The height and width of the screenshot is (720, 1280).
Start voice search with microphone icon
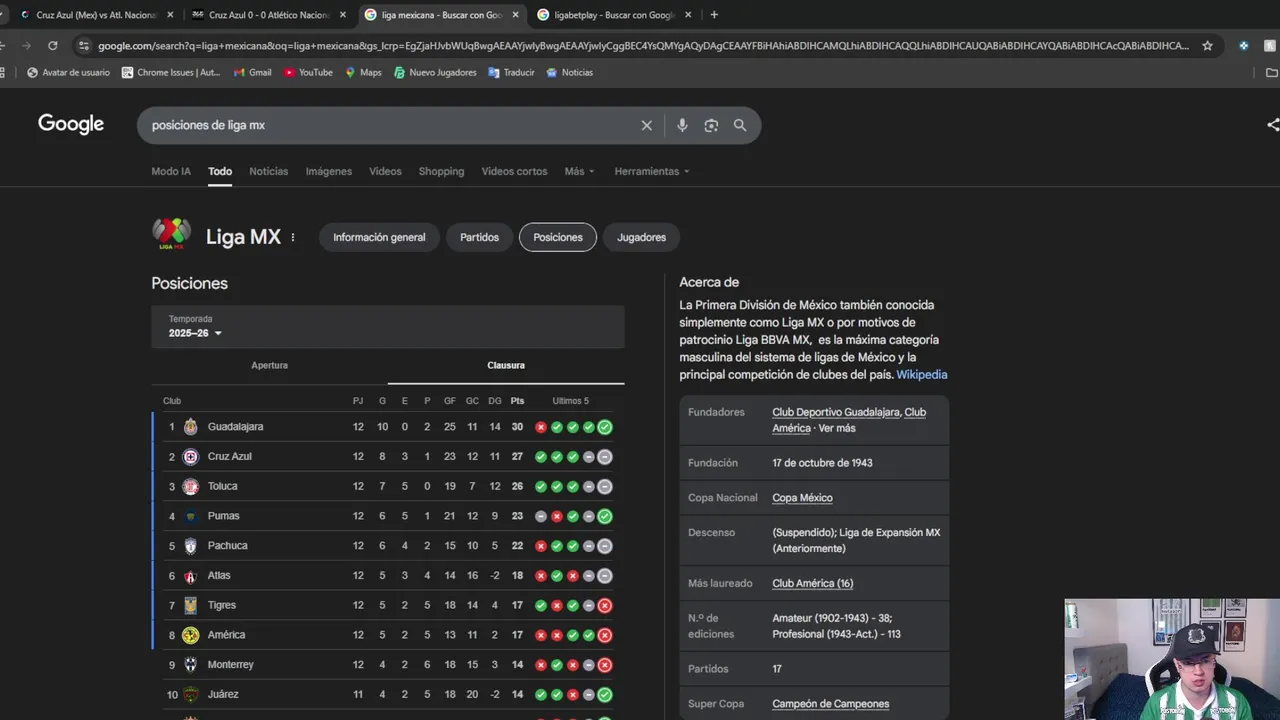pos(682,125)
